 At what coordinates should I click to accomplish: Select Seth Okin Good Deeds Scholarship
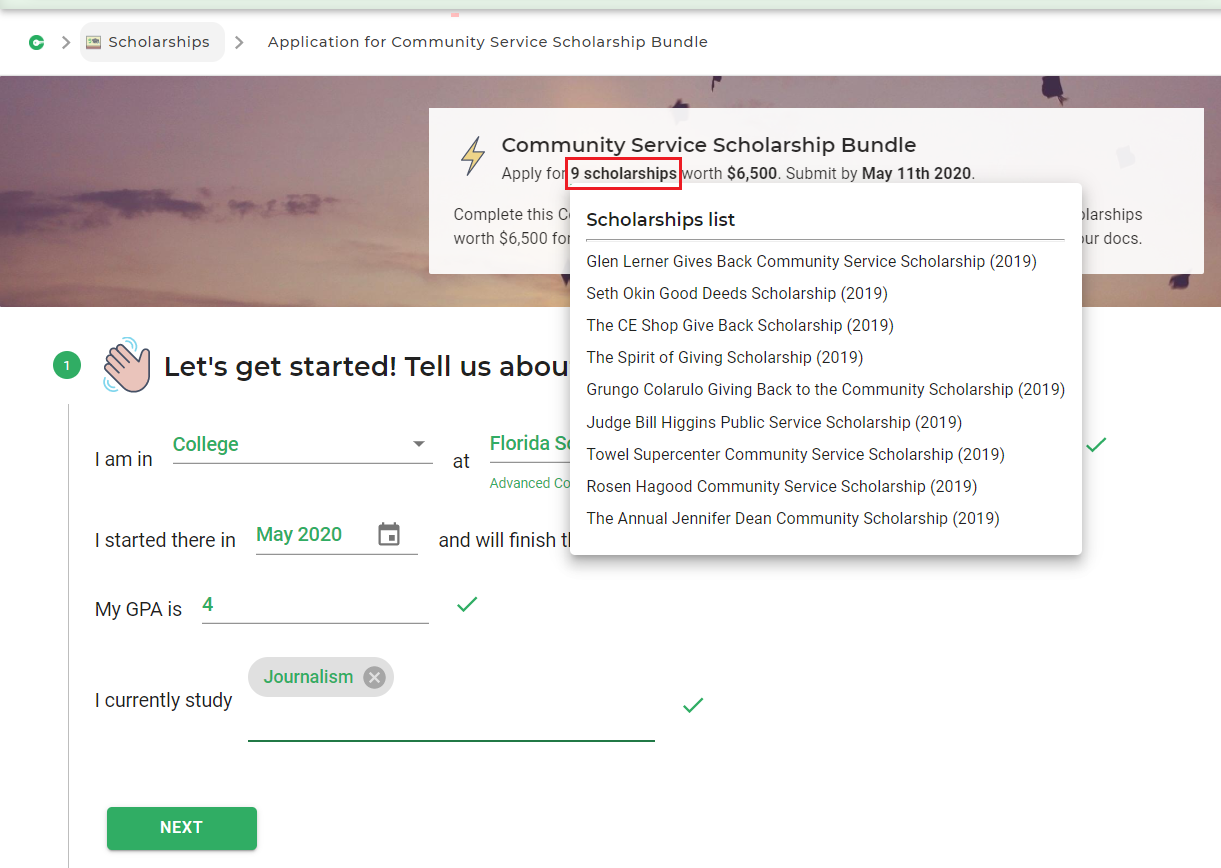pos(736,294)
